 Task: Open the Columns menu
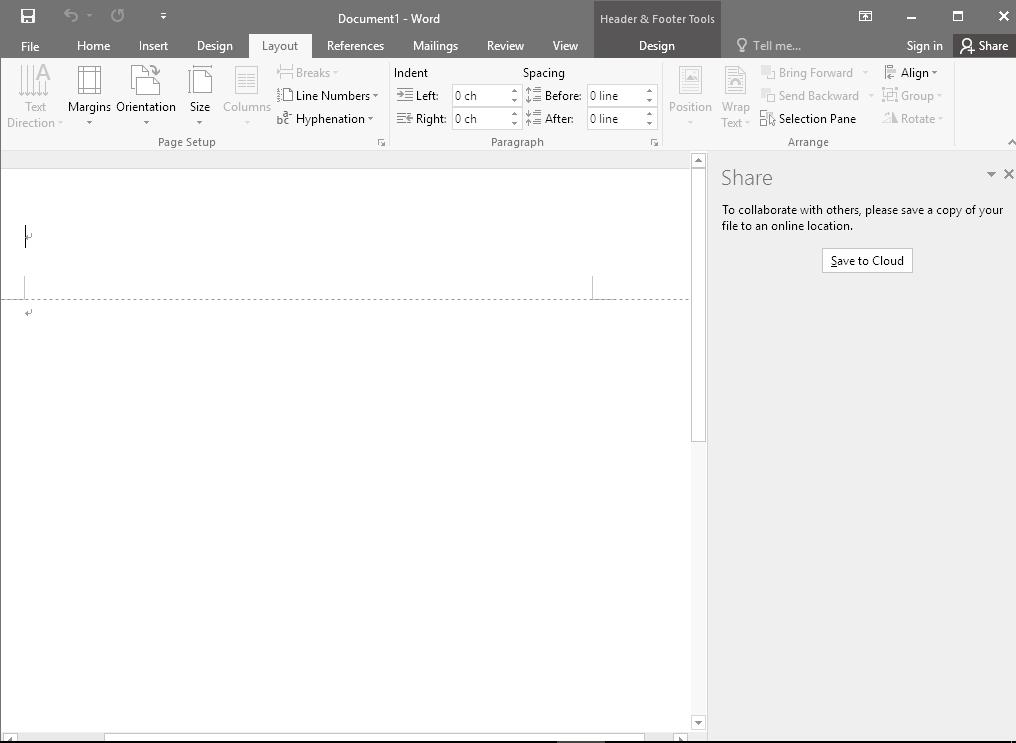[246, 97]
